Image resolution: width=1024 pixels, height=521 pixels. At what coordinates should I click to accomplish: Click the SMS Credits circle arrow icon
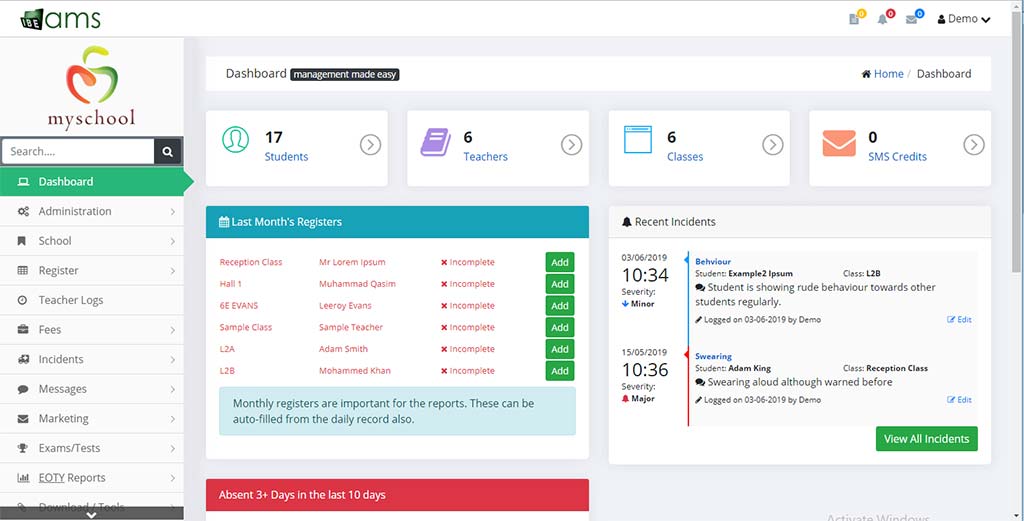[974, 146]
